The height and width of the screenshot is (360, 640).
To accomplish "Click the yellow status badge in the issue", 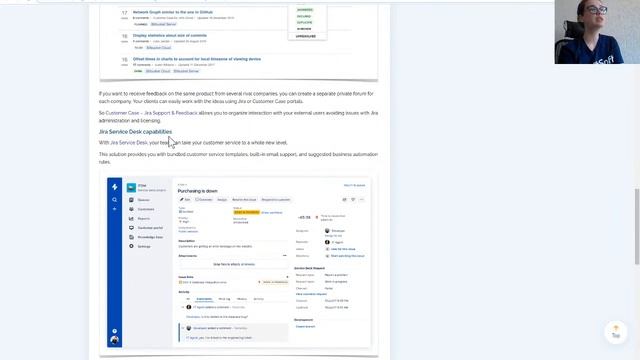I will (247, 212).
